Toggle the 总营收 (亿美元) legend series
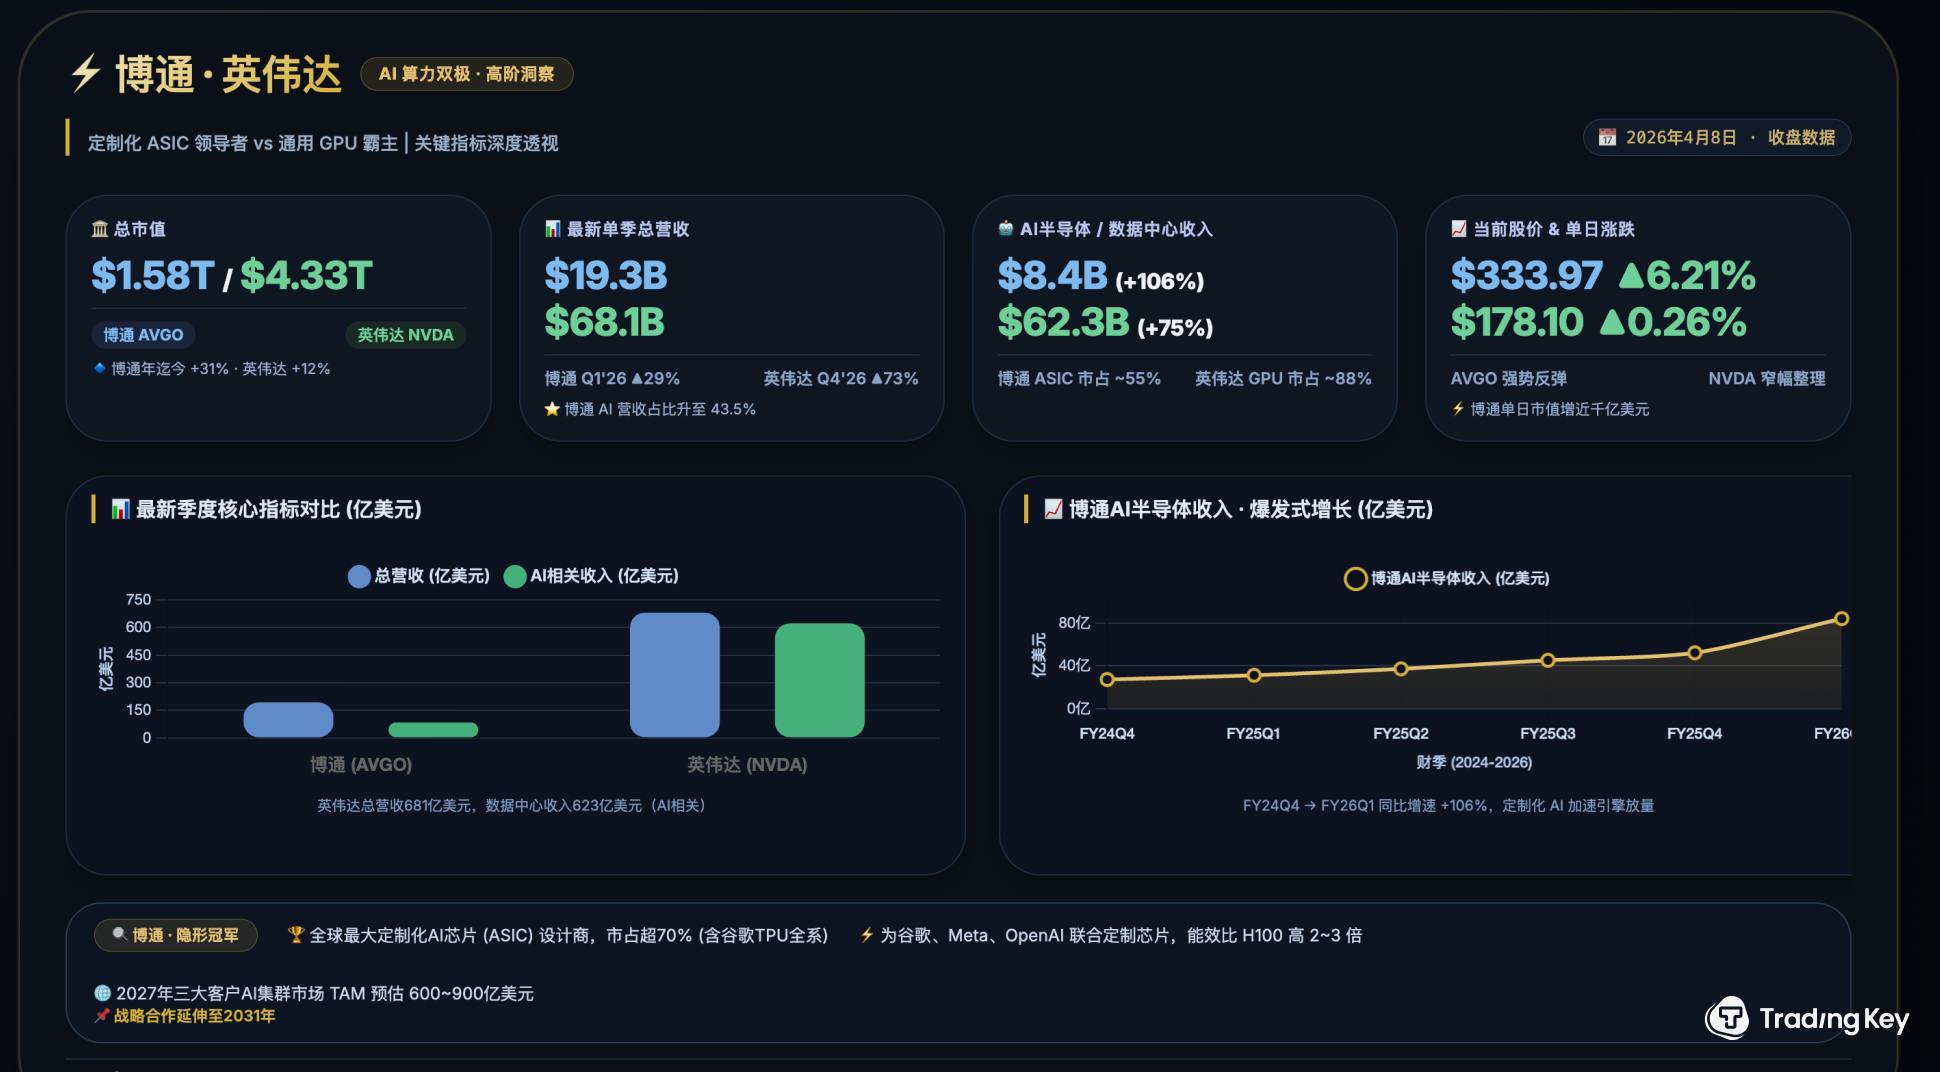1940x1072 pixels. 419,576
